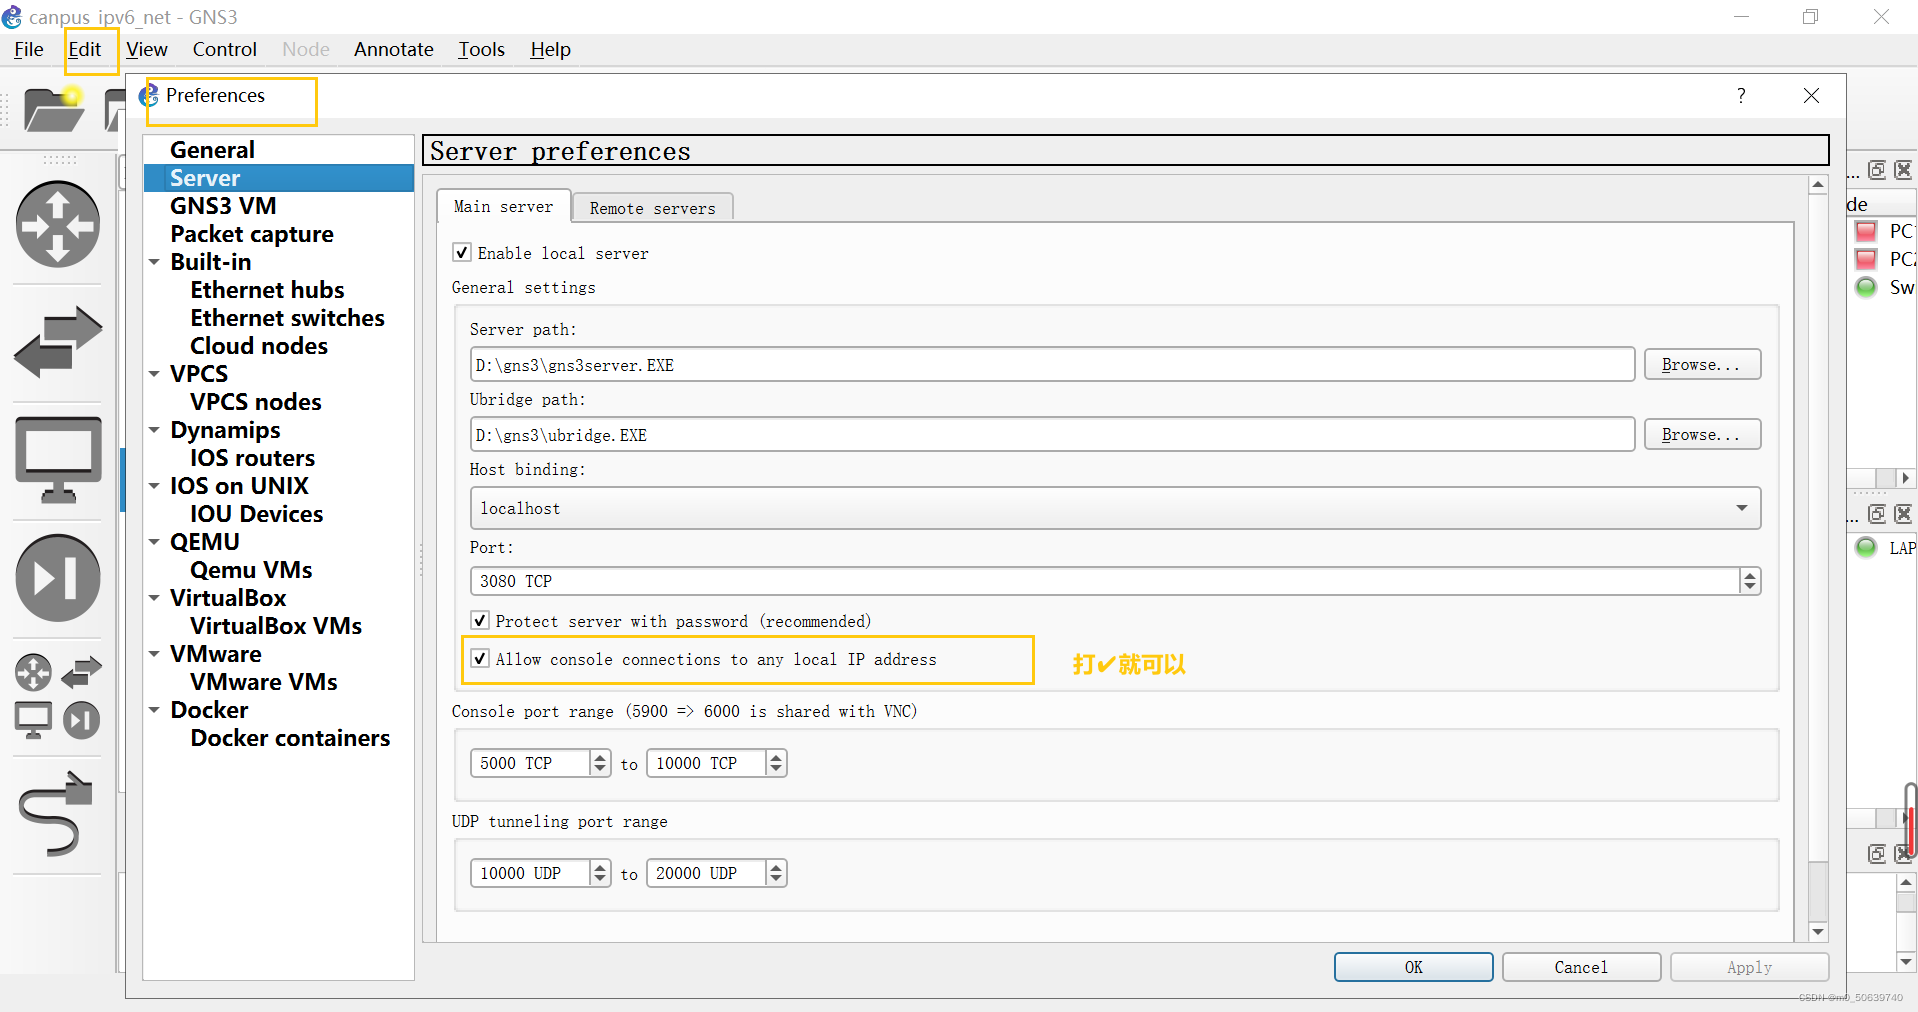Adjust the Port spinner arrows
Screen dimensions: 1918x1012
point(1749,581)
